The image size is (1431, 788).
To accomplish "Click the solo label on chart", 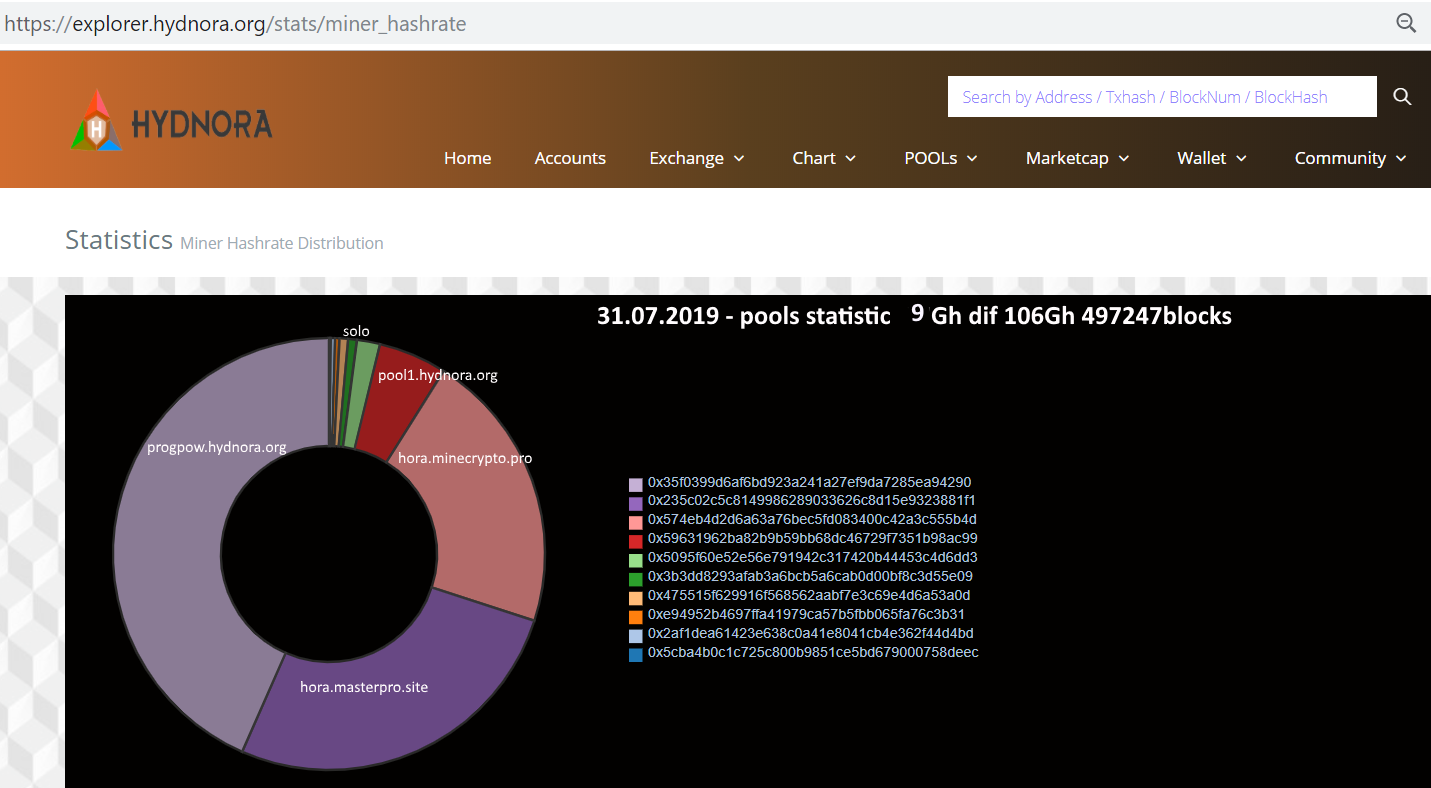I will tap(356, 331).
